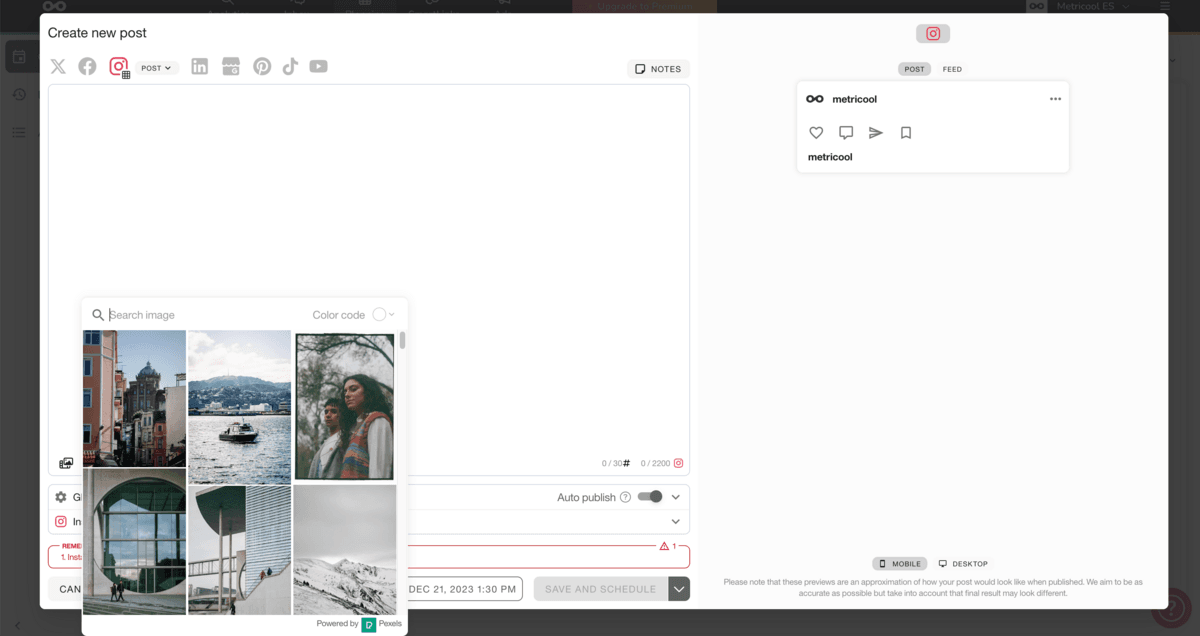Click the Facebook network icon
Screen dimensions: 1200x636
[x=87, y=66]
